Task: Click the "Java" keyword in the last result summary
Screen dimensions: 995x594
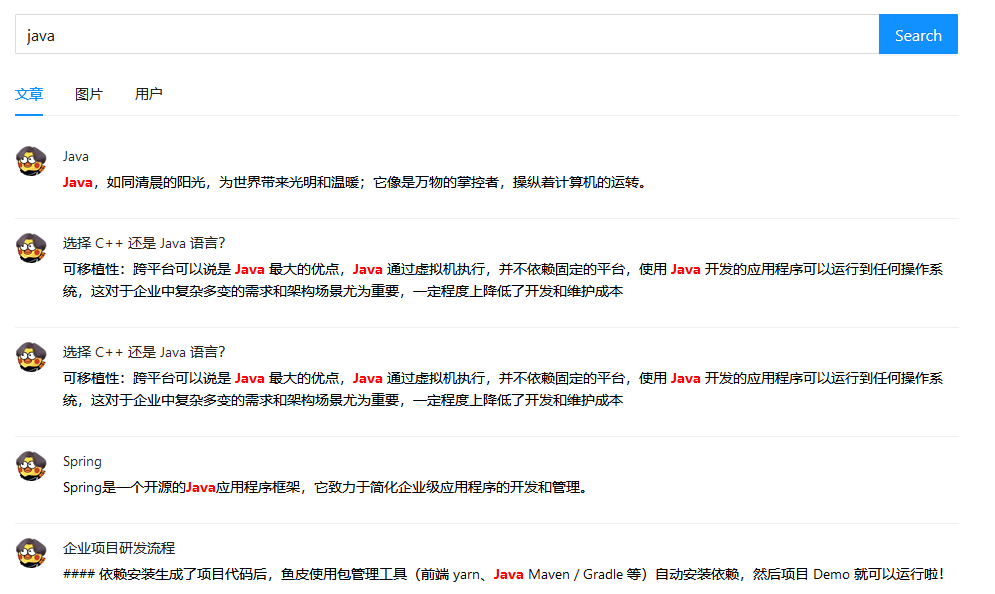Action: pyautogui.click(x=508, y=573)
